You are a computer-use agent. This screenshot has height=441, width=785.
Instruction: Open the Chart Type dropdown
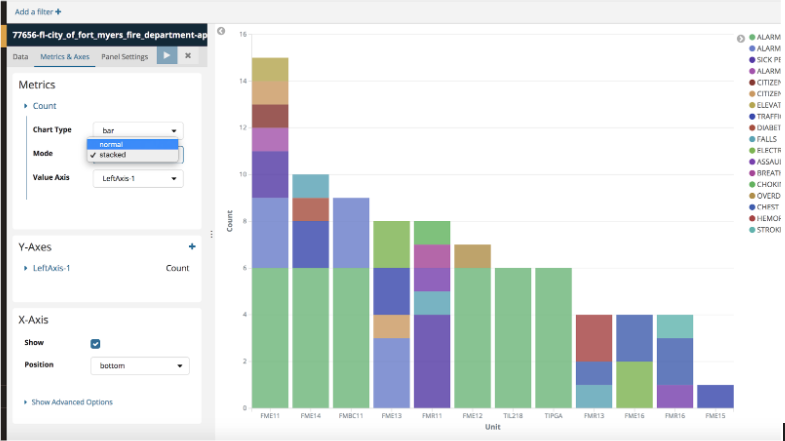[x=138, y=130]
